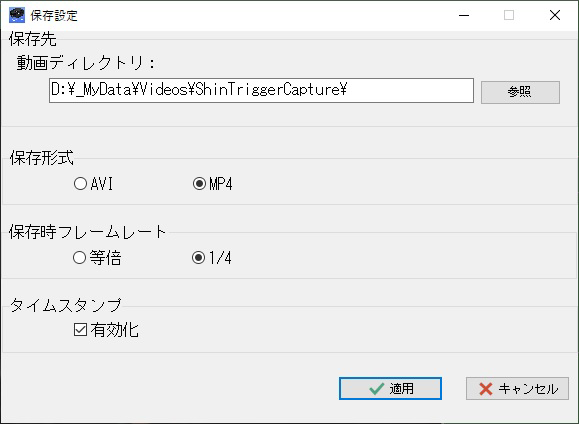
Task: Apply settings with the 適用 button
Action: (390, 389)
